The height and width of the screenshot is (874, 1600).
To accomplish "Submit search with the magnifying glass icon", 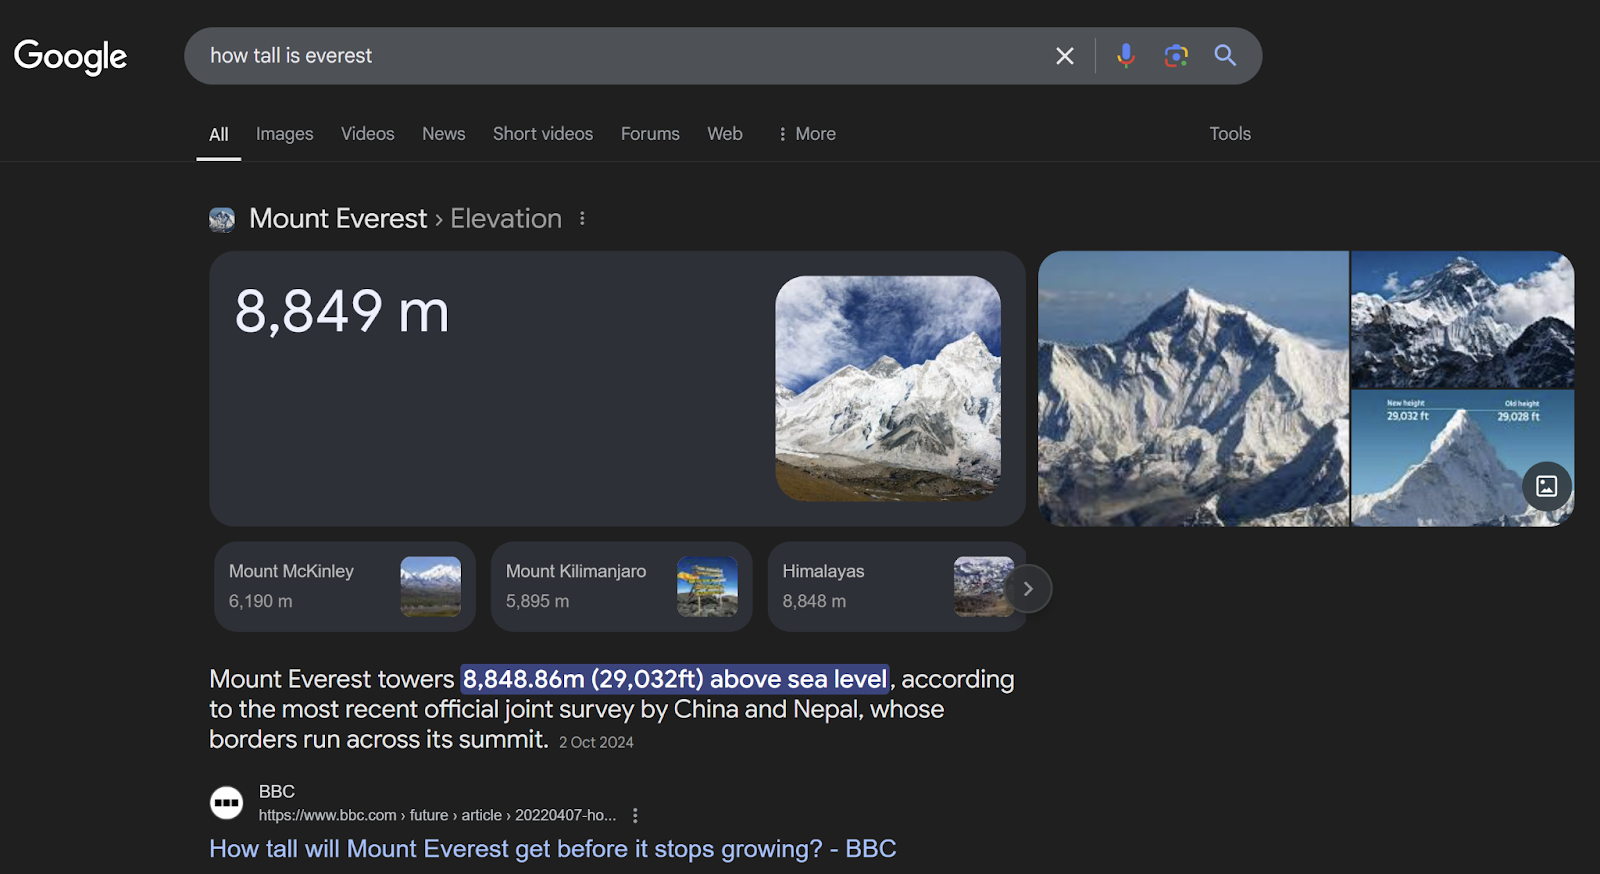I will (x=1225, y=56).
